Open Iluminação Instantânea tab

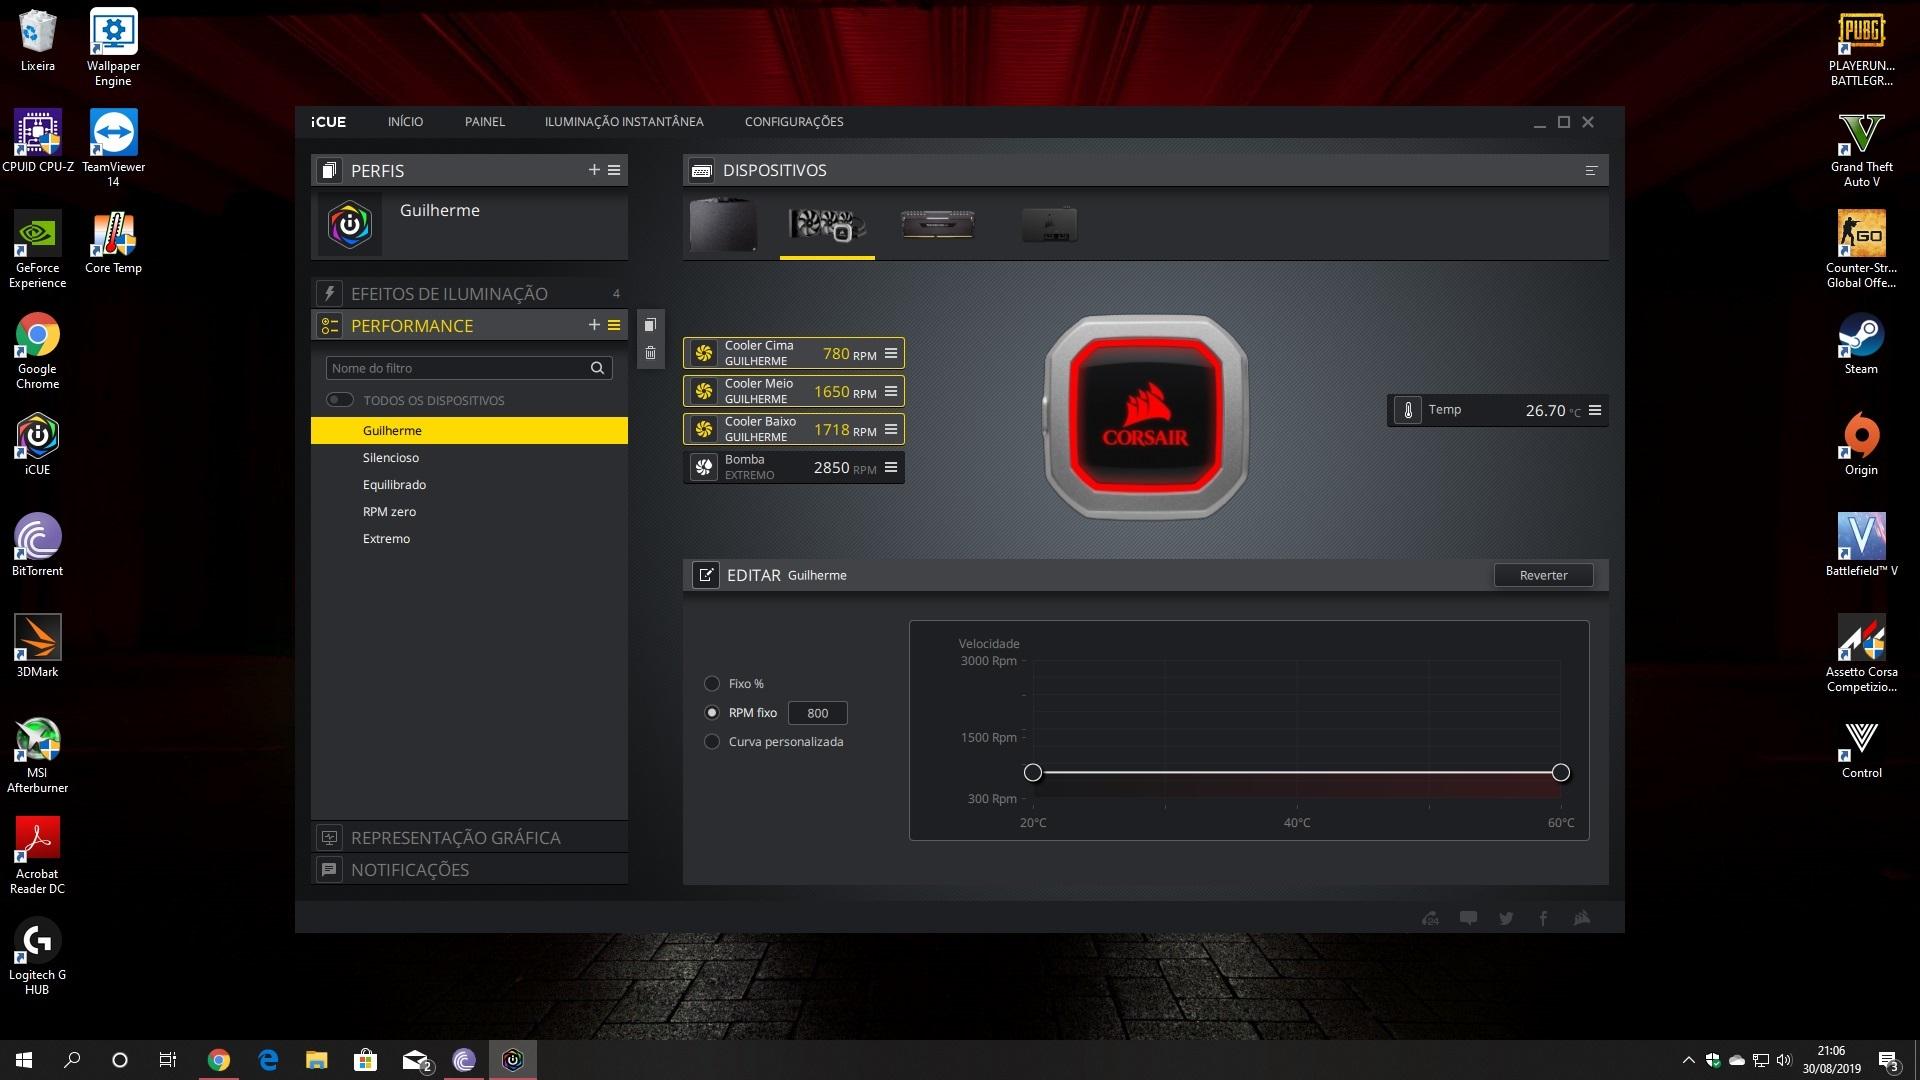coord(624,122)
